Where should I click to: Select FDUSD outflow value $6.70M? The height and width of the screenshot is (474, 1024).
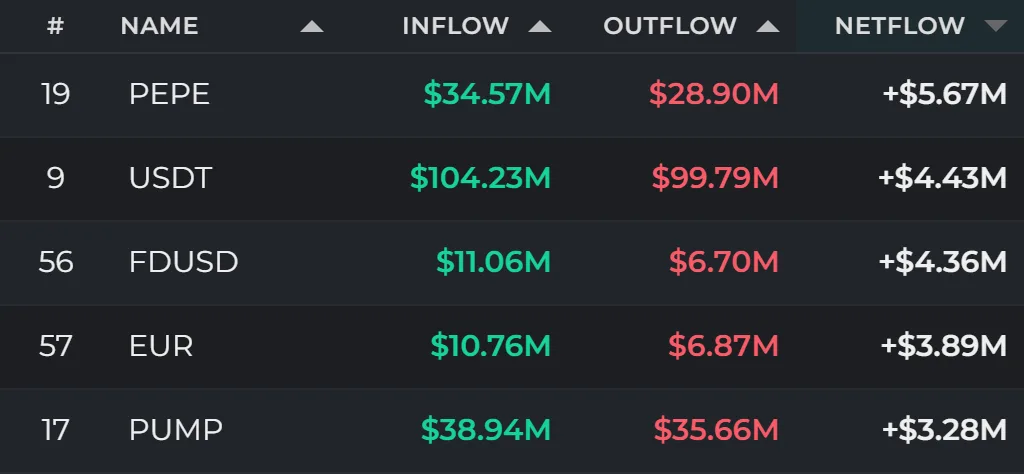(x=724, y=262)
